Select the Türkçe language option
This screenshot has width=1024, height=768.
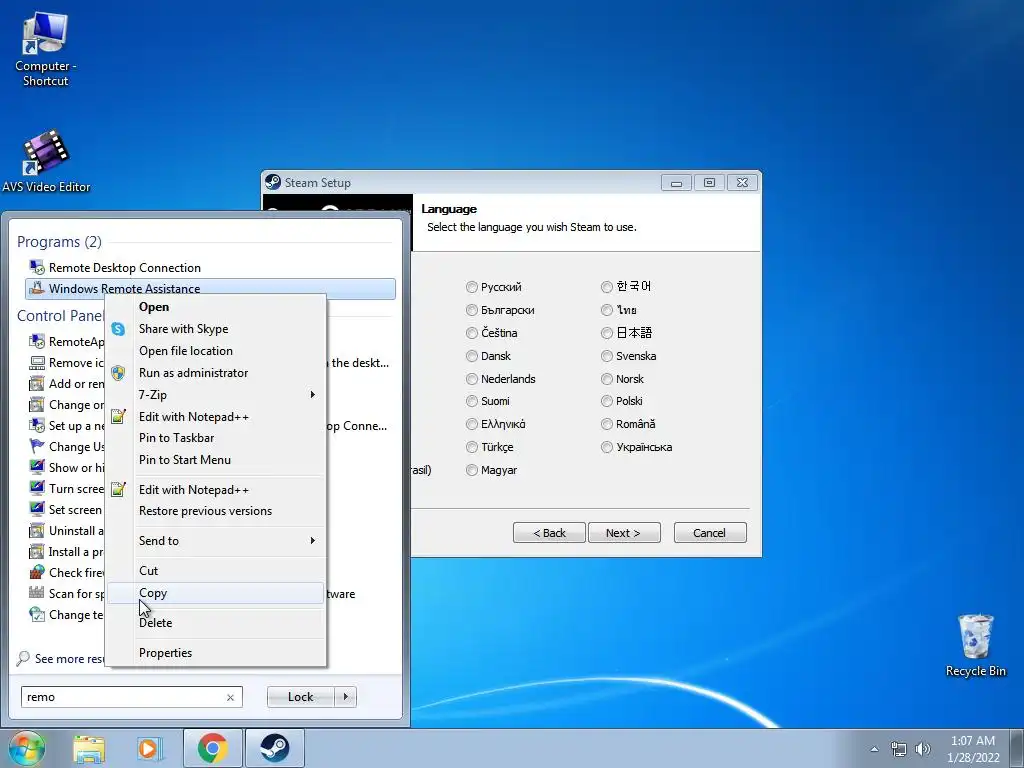point(490,447)
